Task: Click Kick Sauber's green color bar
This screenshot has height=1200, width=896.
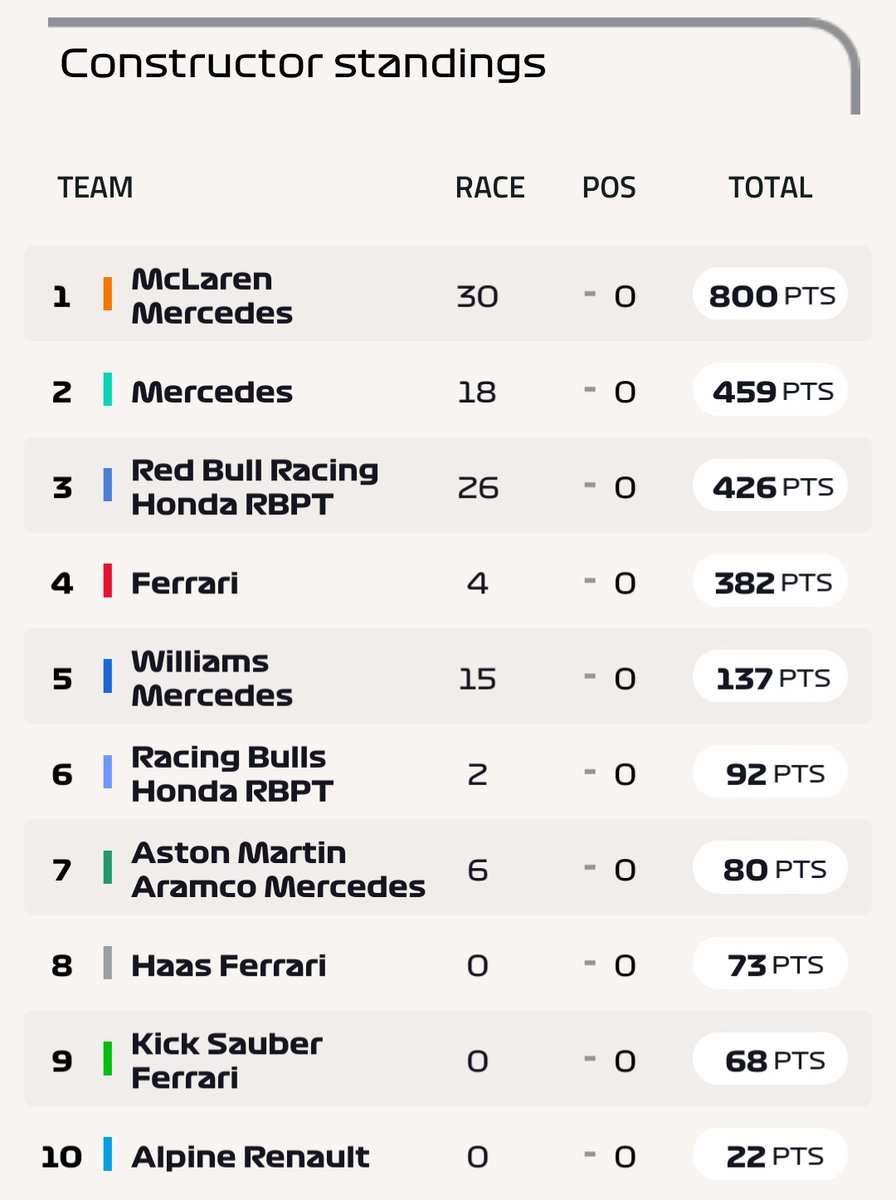Action: [108, 1059]
